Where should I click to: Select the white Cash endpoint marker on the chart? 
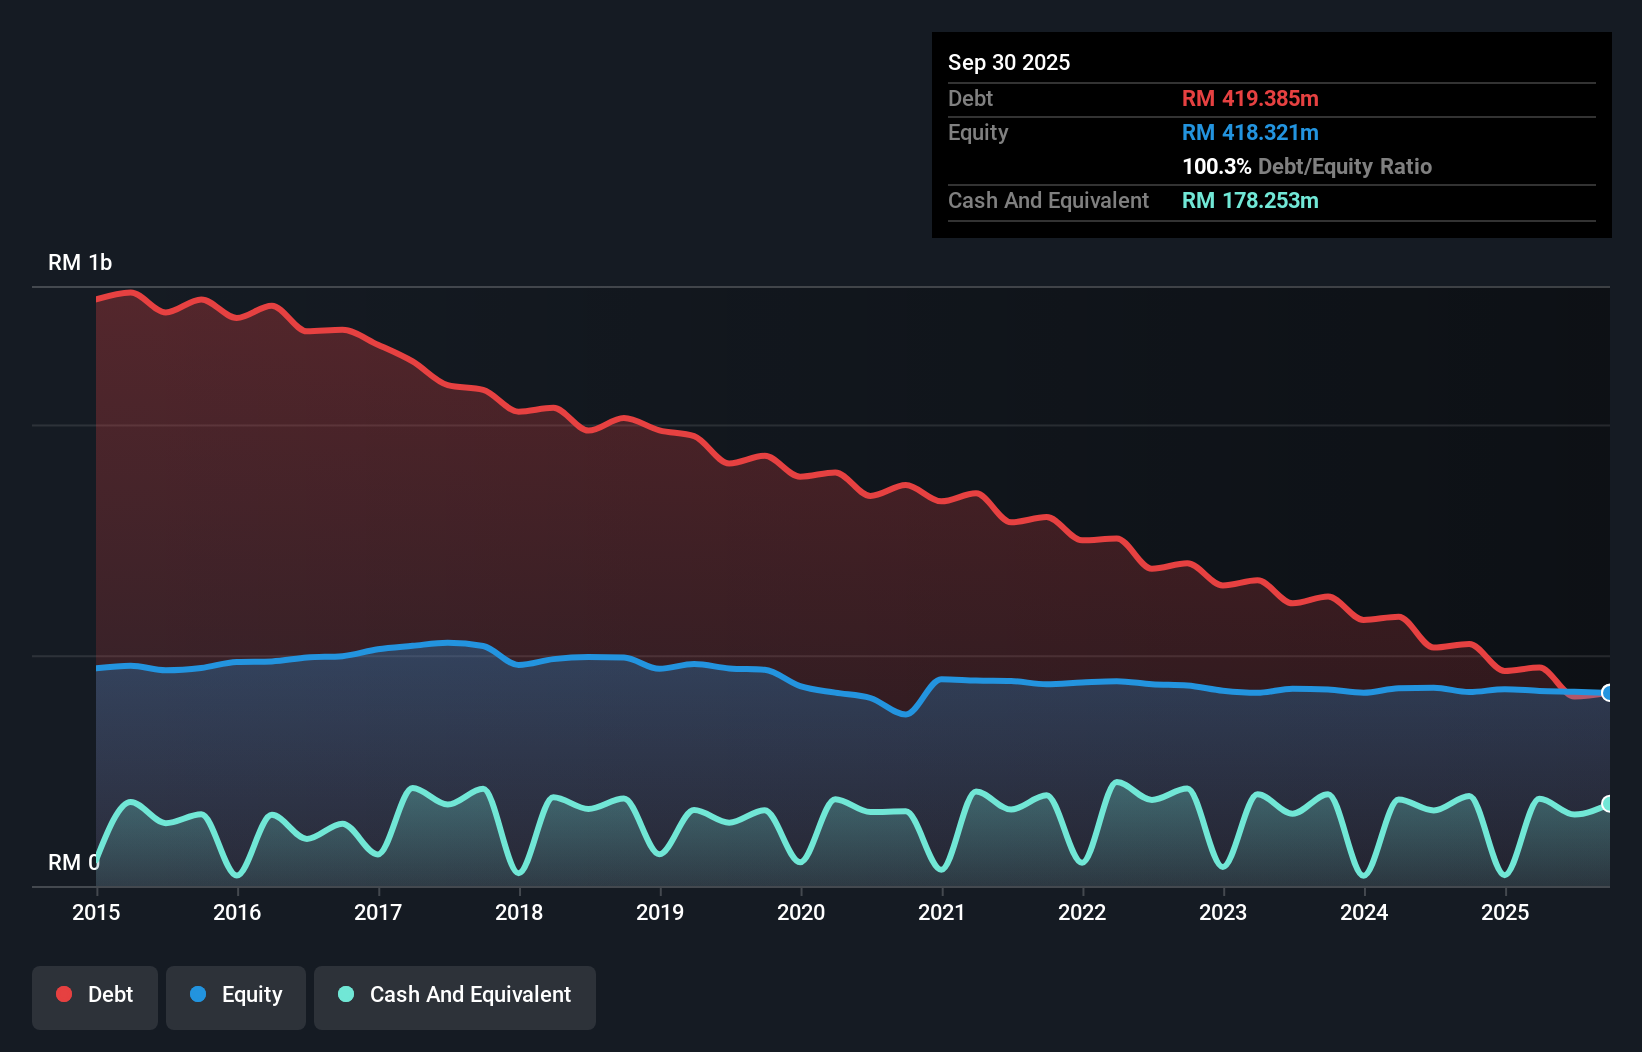point(1607,803)
